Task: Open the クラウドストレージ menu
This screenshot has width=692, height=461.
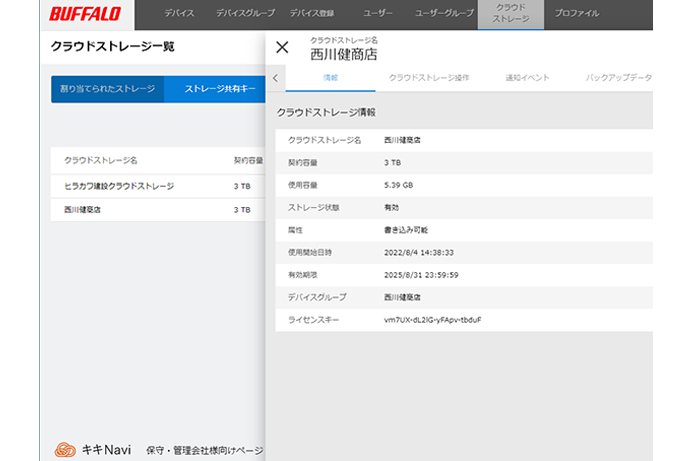Action: [511, 13]
